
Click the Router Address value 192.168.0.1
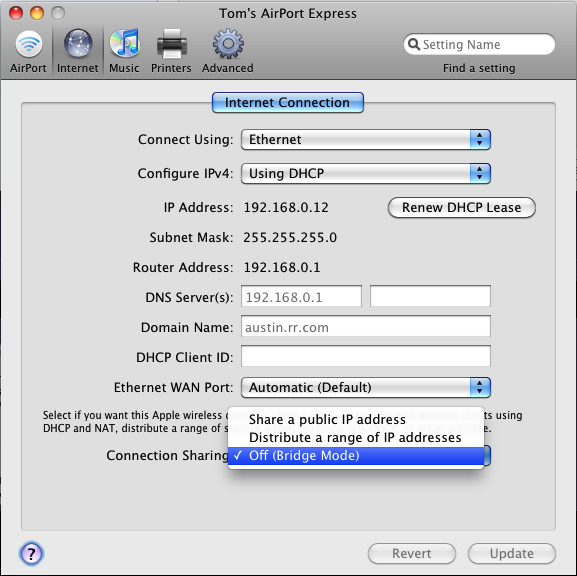[282, 268]
